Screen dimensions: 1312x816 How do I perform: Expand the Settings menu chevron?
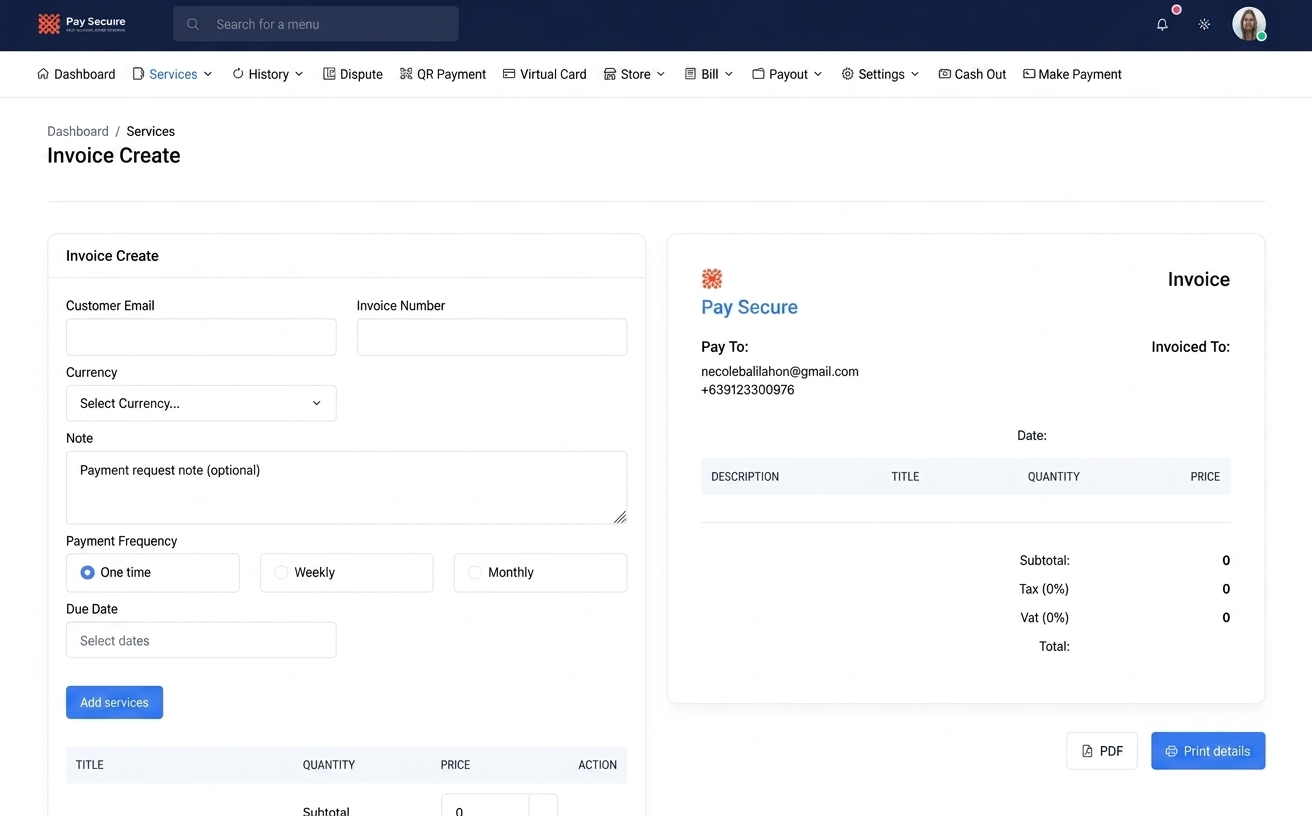915,74
